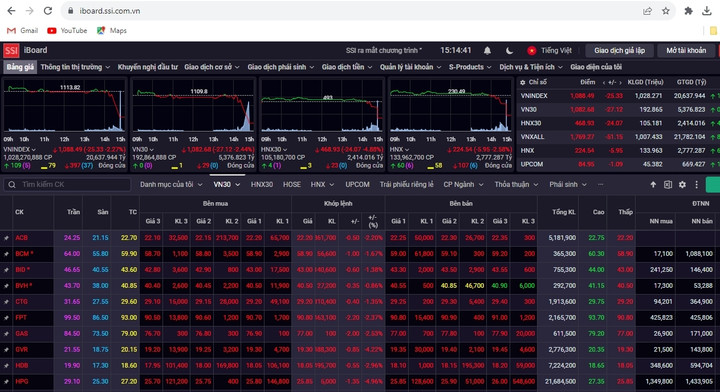Click the browser share icon
This screenshot has width=720, height=392.
(x=647, y=11)
